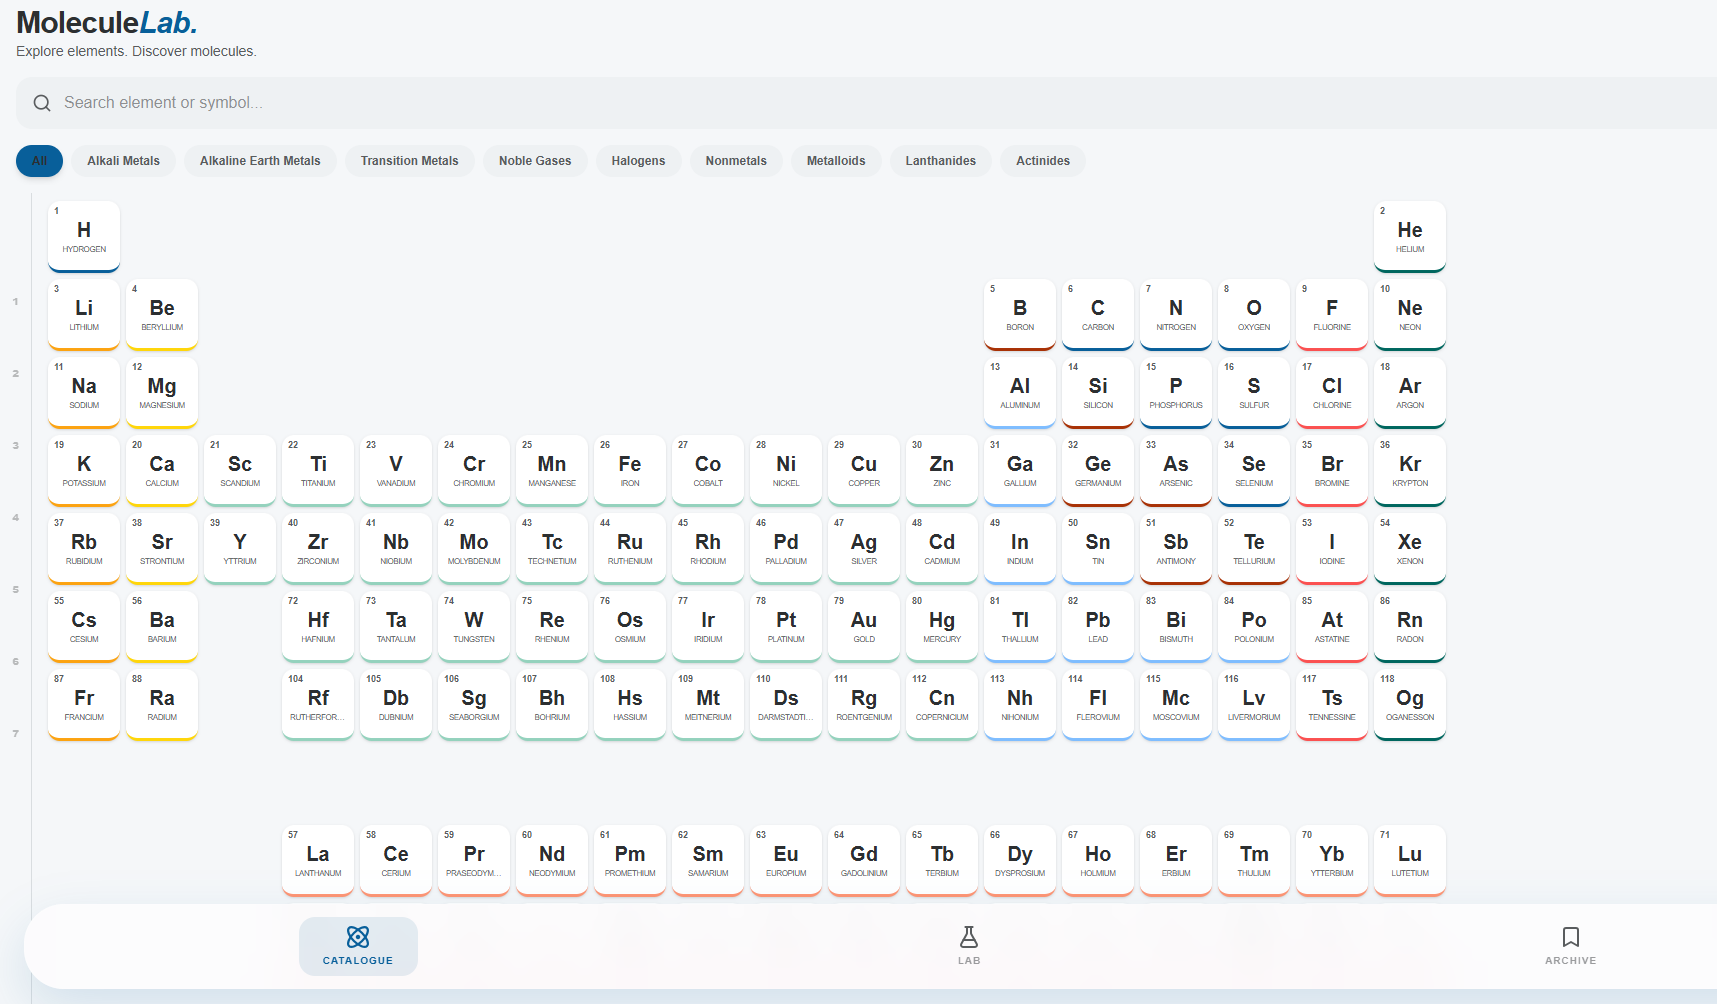This screenshot has height=1004, width=1717.
Task: Pick the Zinc element tile
Action: point(942,470)
